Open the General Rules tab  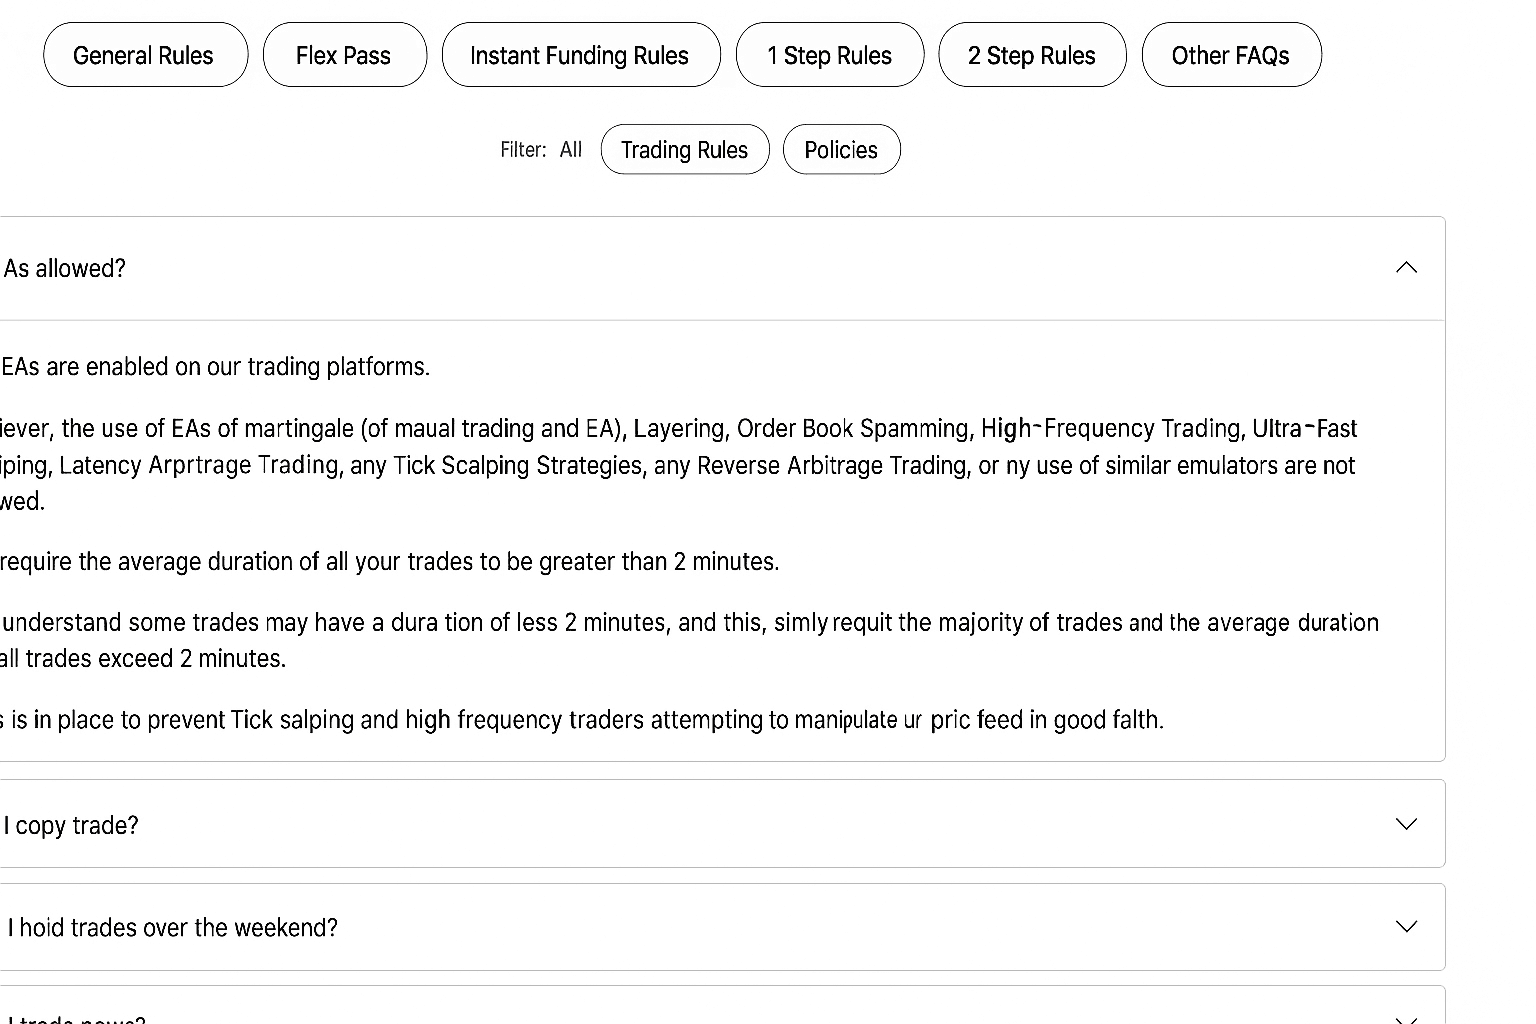145,55
